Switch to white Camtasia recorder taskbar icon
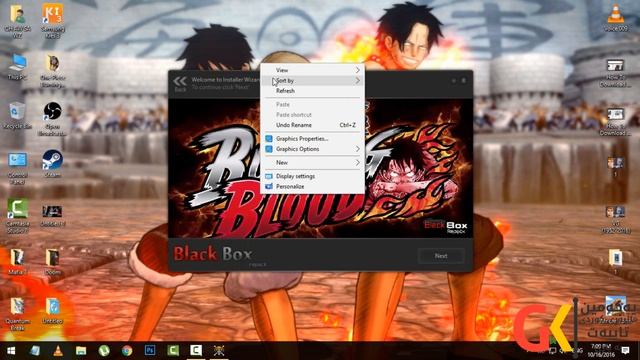This screenshot has width=640, height=360. pyautogui.click(x=196, y=350)
